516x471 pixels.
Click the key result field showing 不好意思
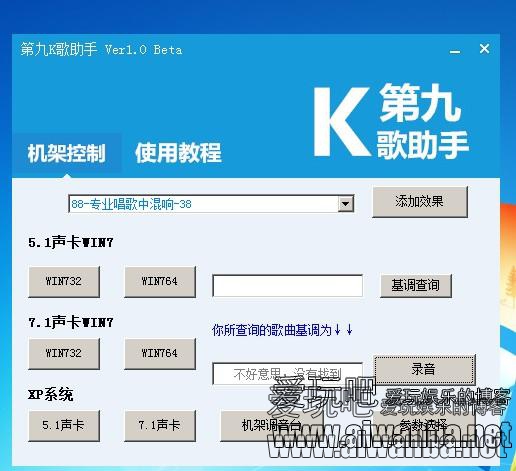click(x=287, y=374)
